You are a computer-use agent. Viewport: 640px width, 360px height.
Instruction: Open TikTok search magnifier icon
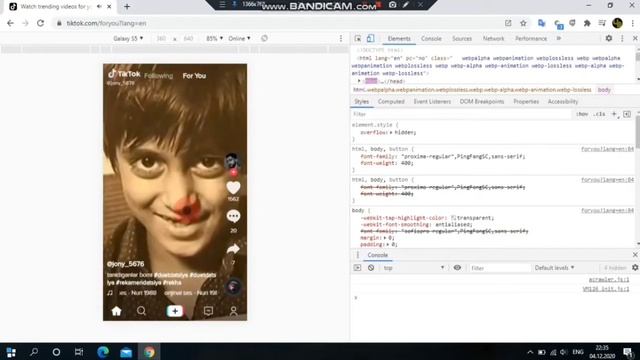[x=141, y=311]
